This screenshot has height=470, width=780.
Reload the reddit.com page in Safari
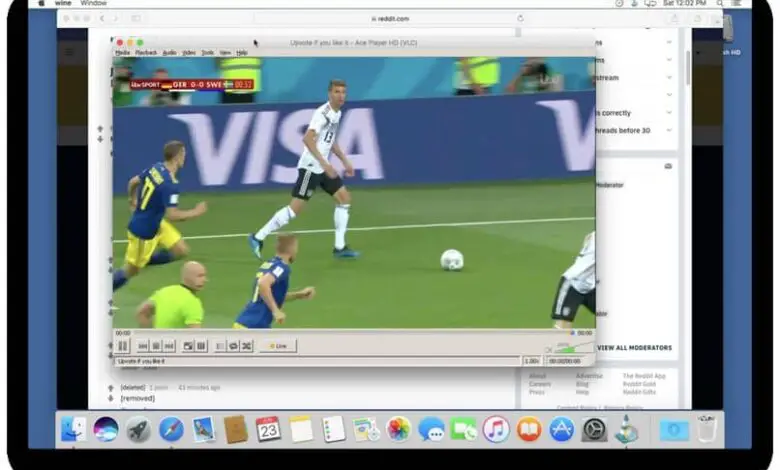(520, 18)
